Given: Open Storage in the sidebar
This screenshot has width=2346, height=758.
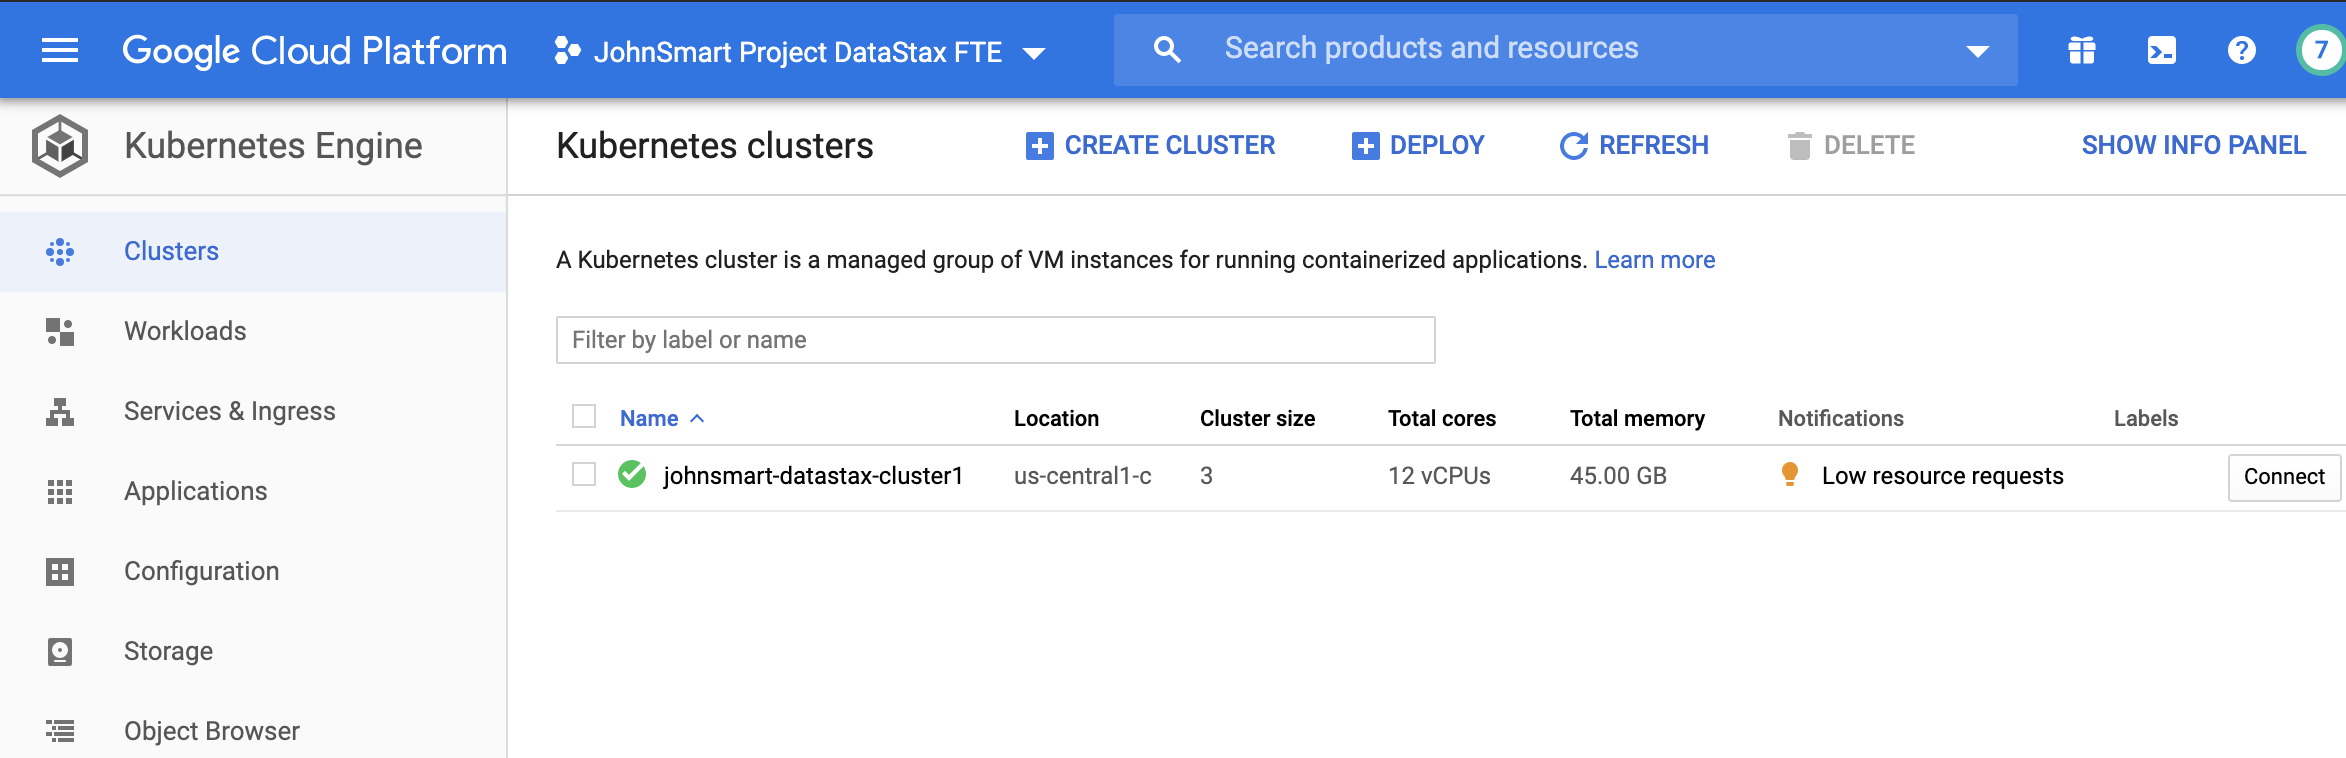Looking at the screenshot, I should [x=253, y=651].
